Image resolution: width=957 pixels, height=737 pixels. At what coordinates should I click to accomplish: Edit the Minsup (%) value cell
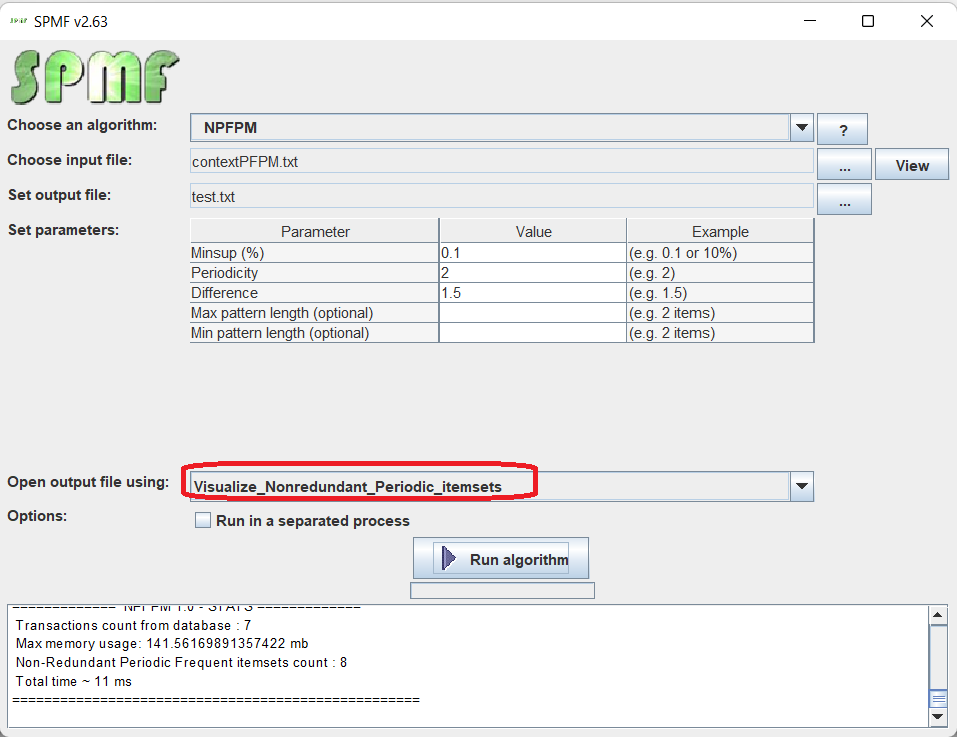(x=532, y=253)
